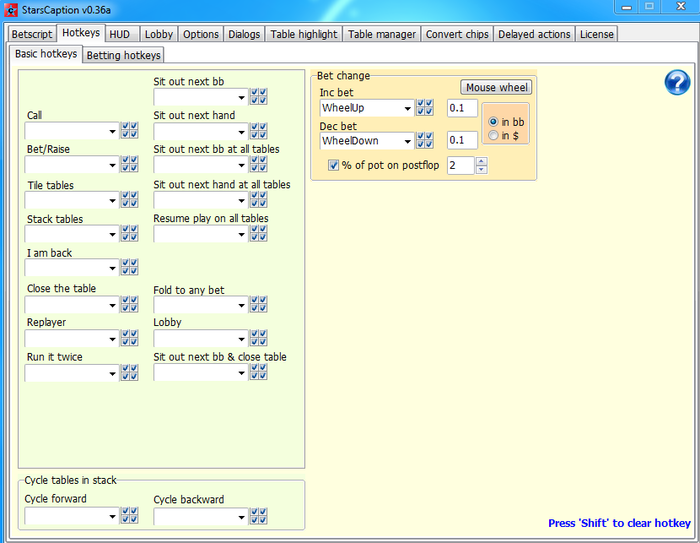Click the checkmark grid icon for Run it twice

129,372
